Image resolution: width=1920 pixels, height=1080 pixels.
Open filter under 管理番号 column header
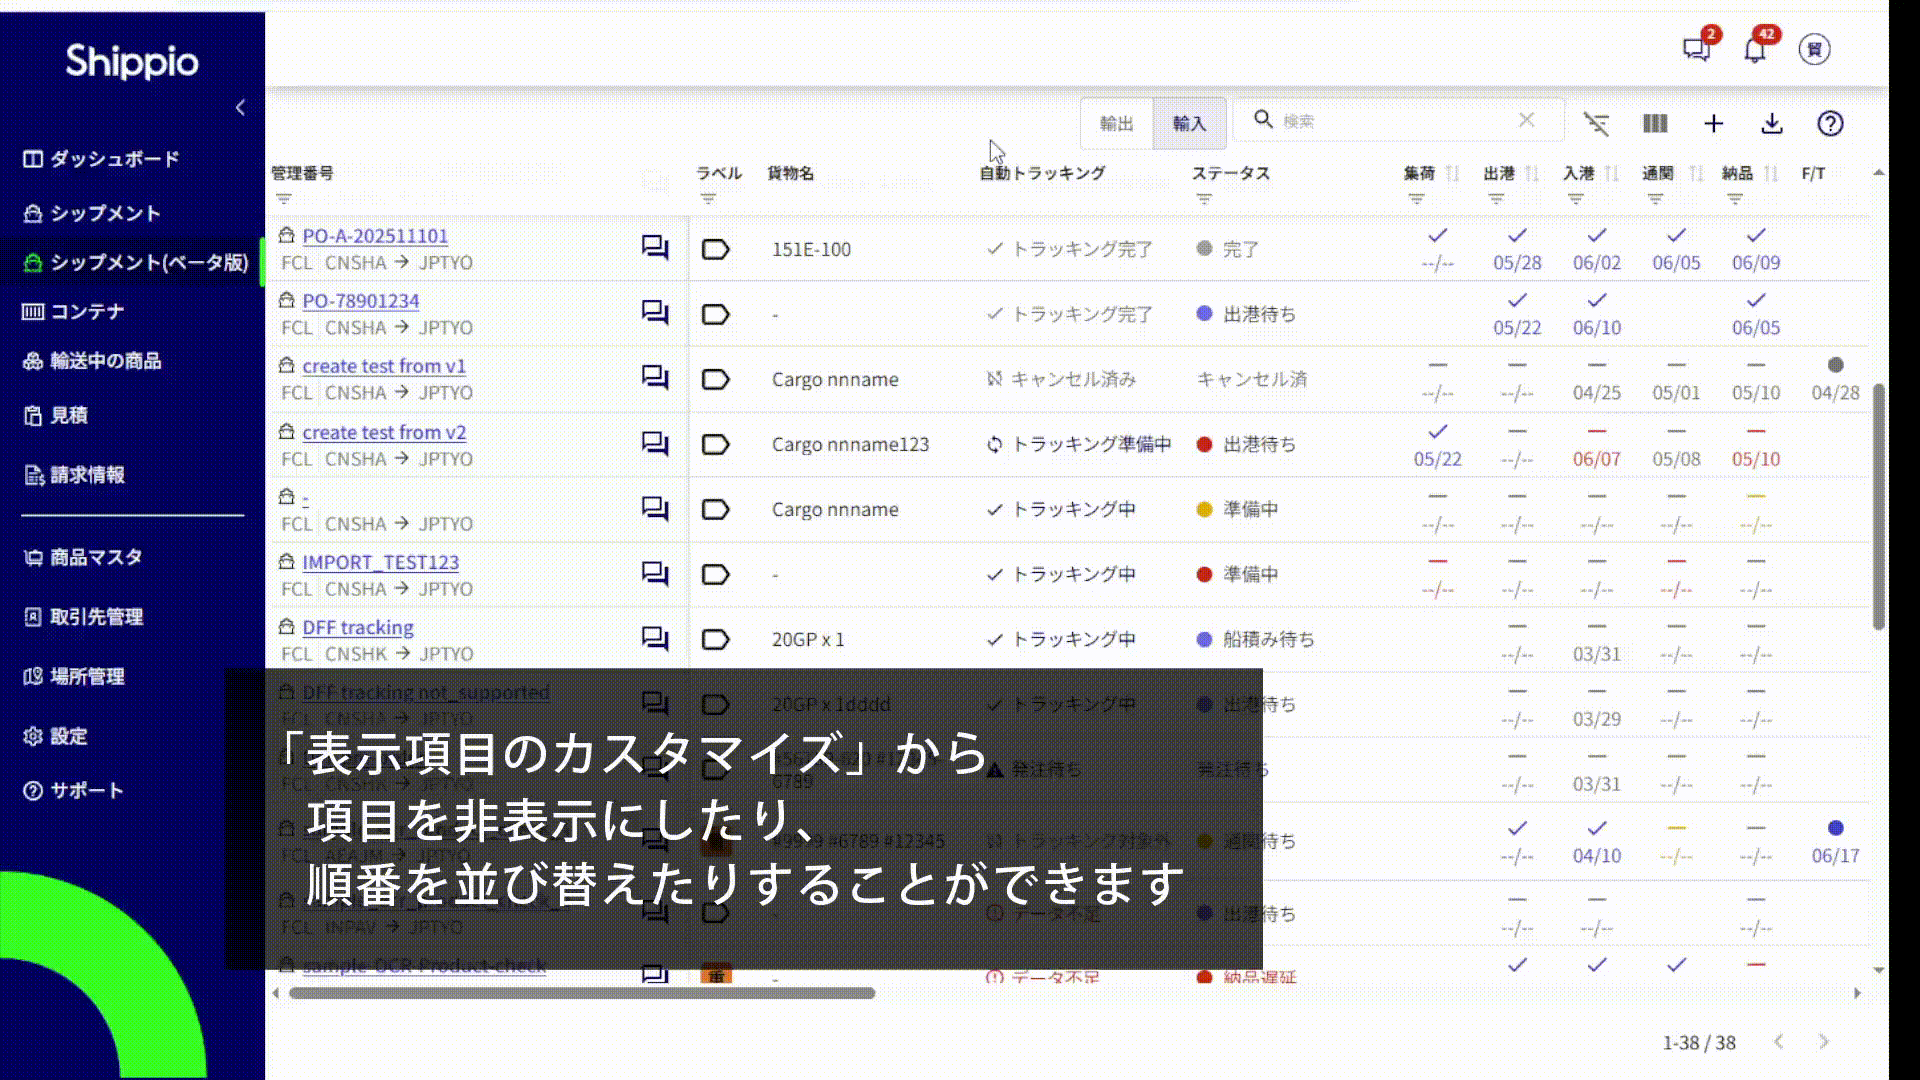[x=284, y=199]
